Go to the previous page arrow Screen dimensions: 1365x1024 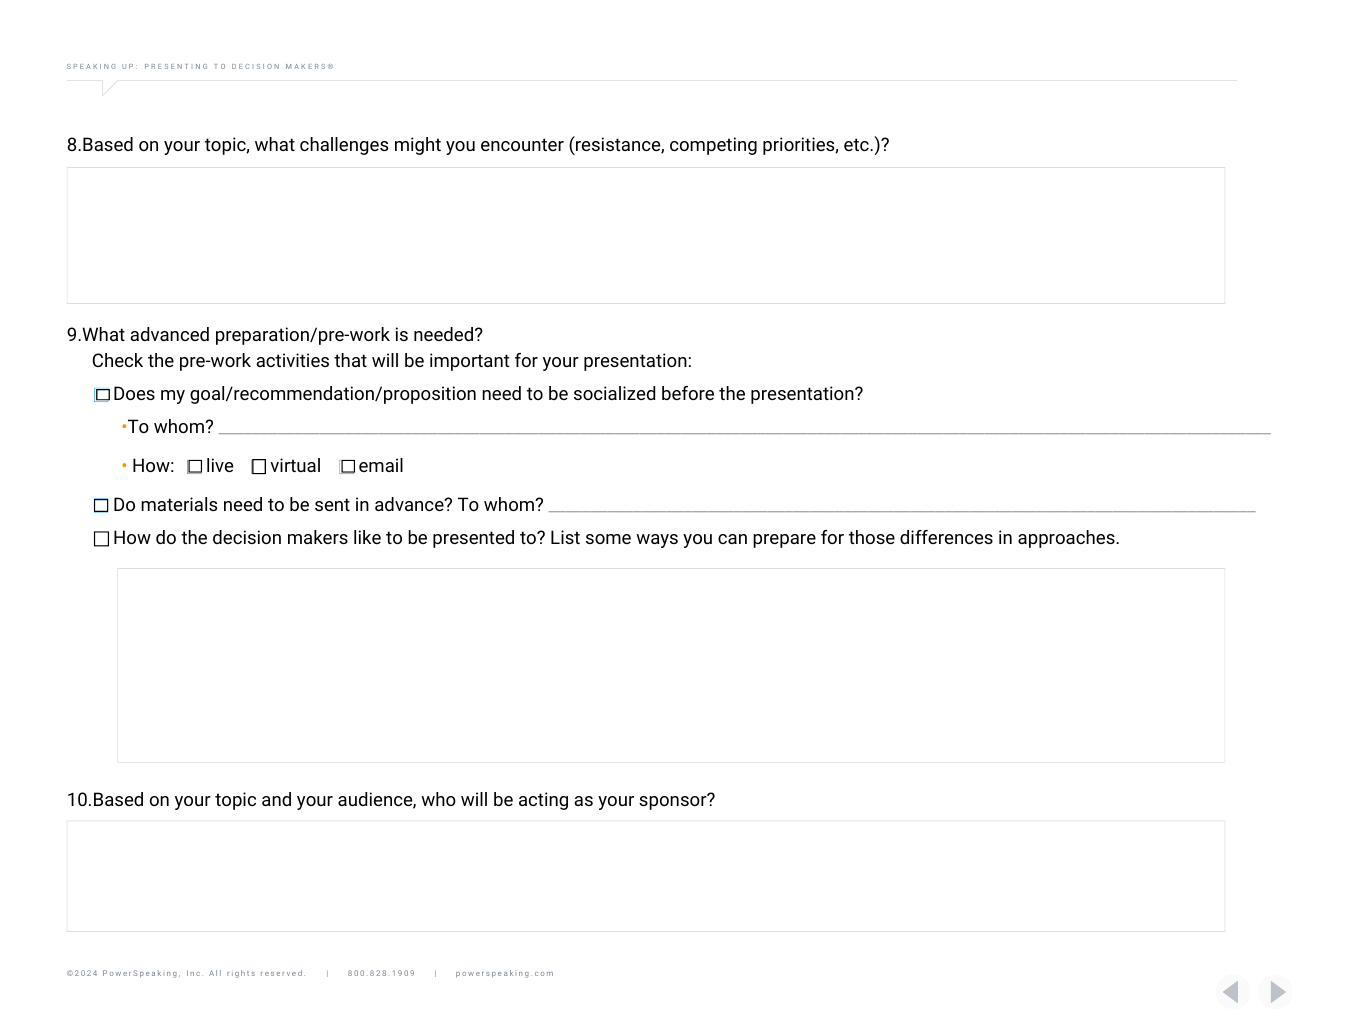1232,992
